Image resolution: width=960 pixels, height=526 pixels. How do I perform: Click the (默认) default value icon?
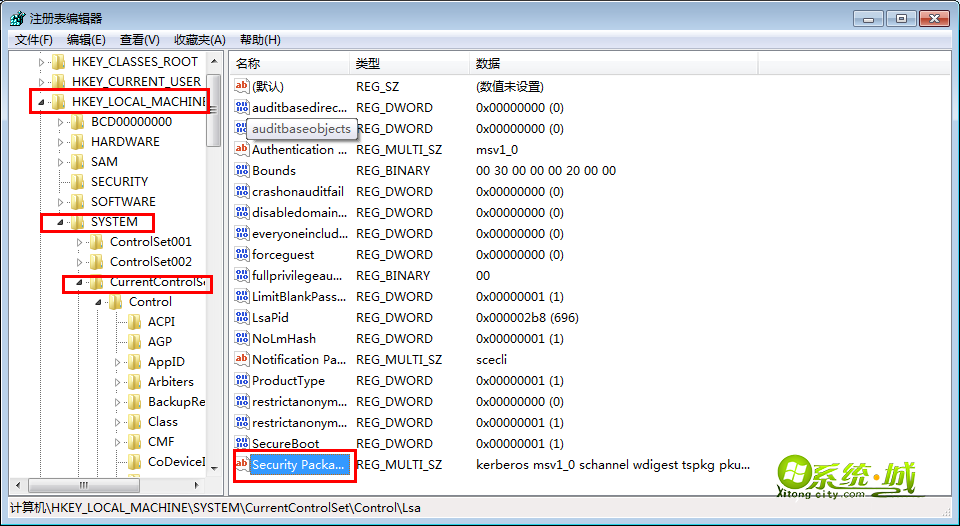point(241,87)
